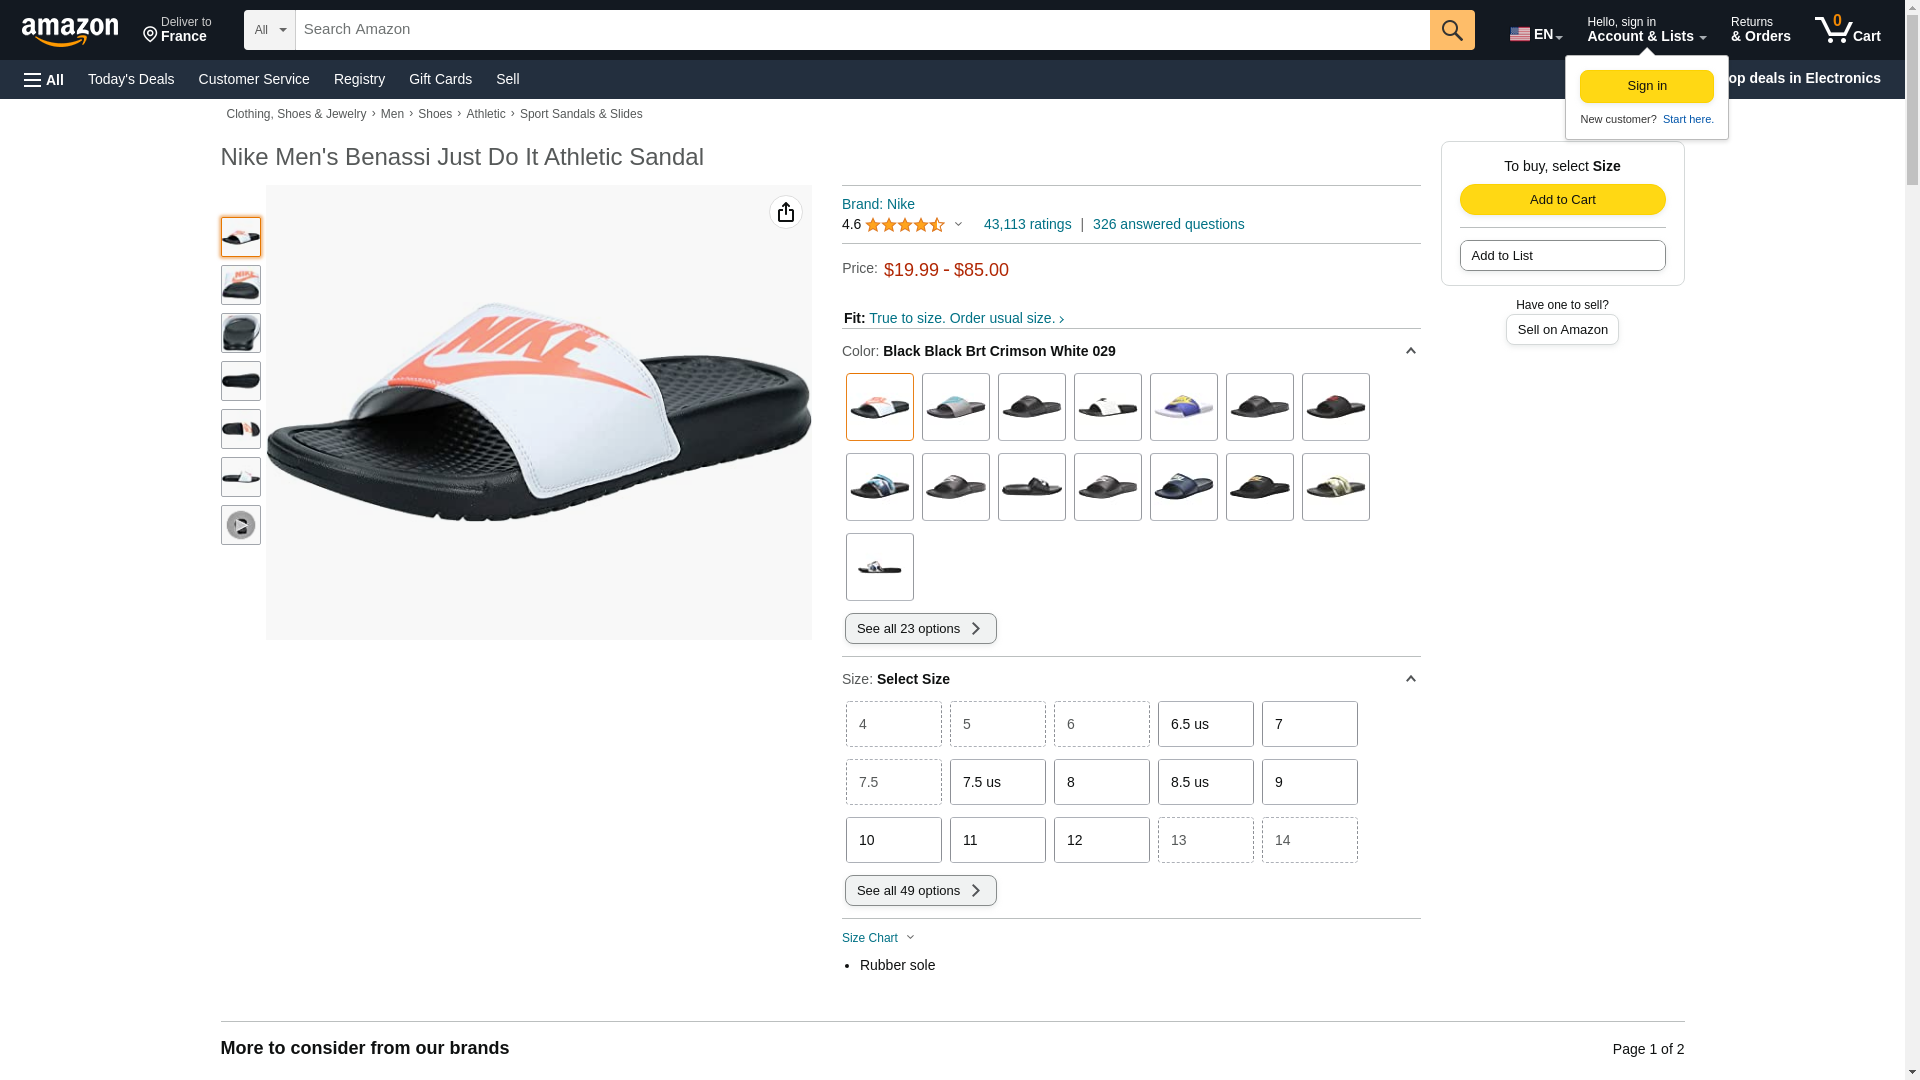Select size 10
This screenshot has width=1920, height=1080.
[893, 840]
